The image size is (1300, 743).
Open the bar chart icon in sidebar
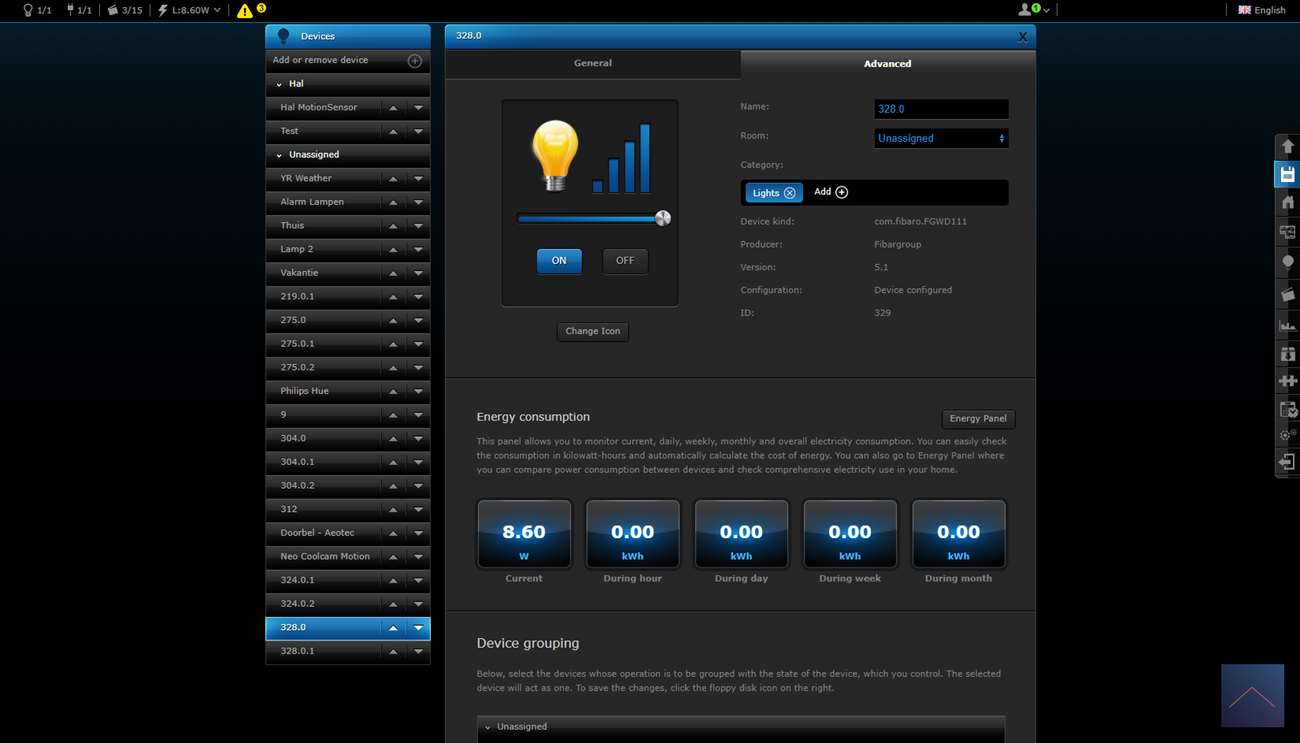click(1287, 325)
